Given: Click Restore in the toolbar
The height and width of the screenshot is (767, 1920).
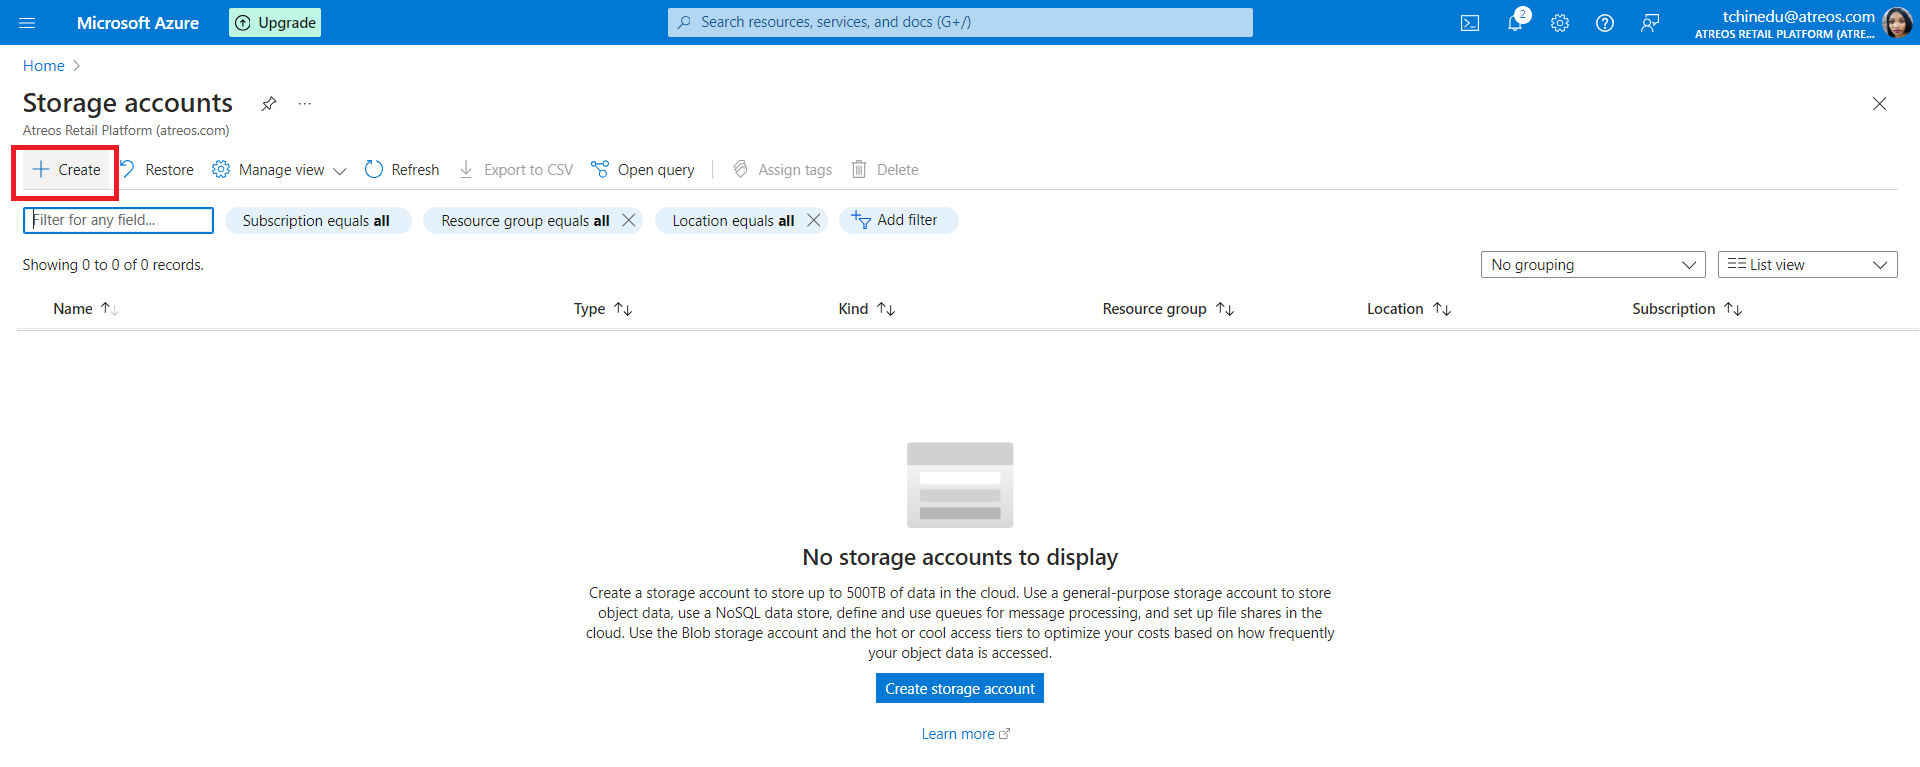Looking at the screenshot, I should (157, 170).
